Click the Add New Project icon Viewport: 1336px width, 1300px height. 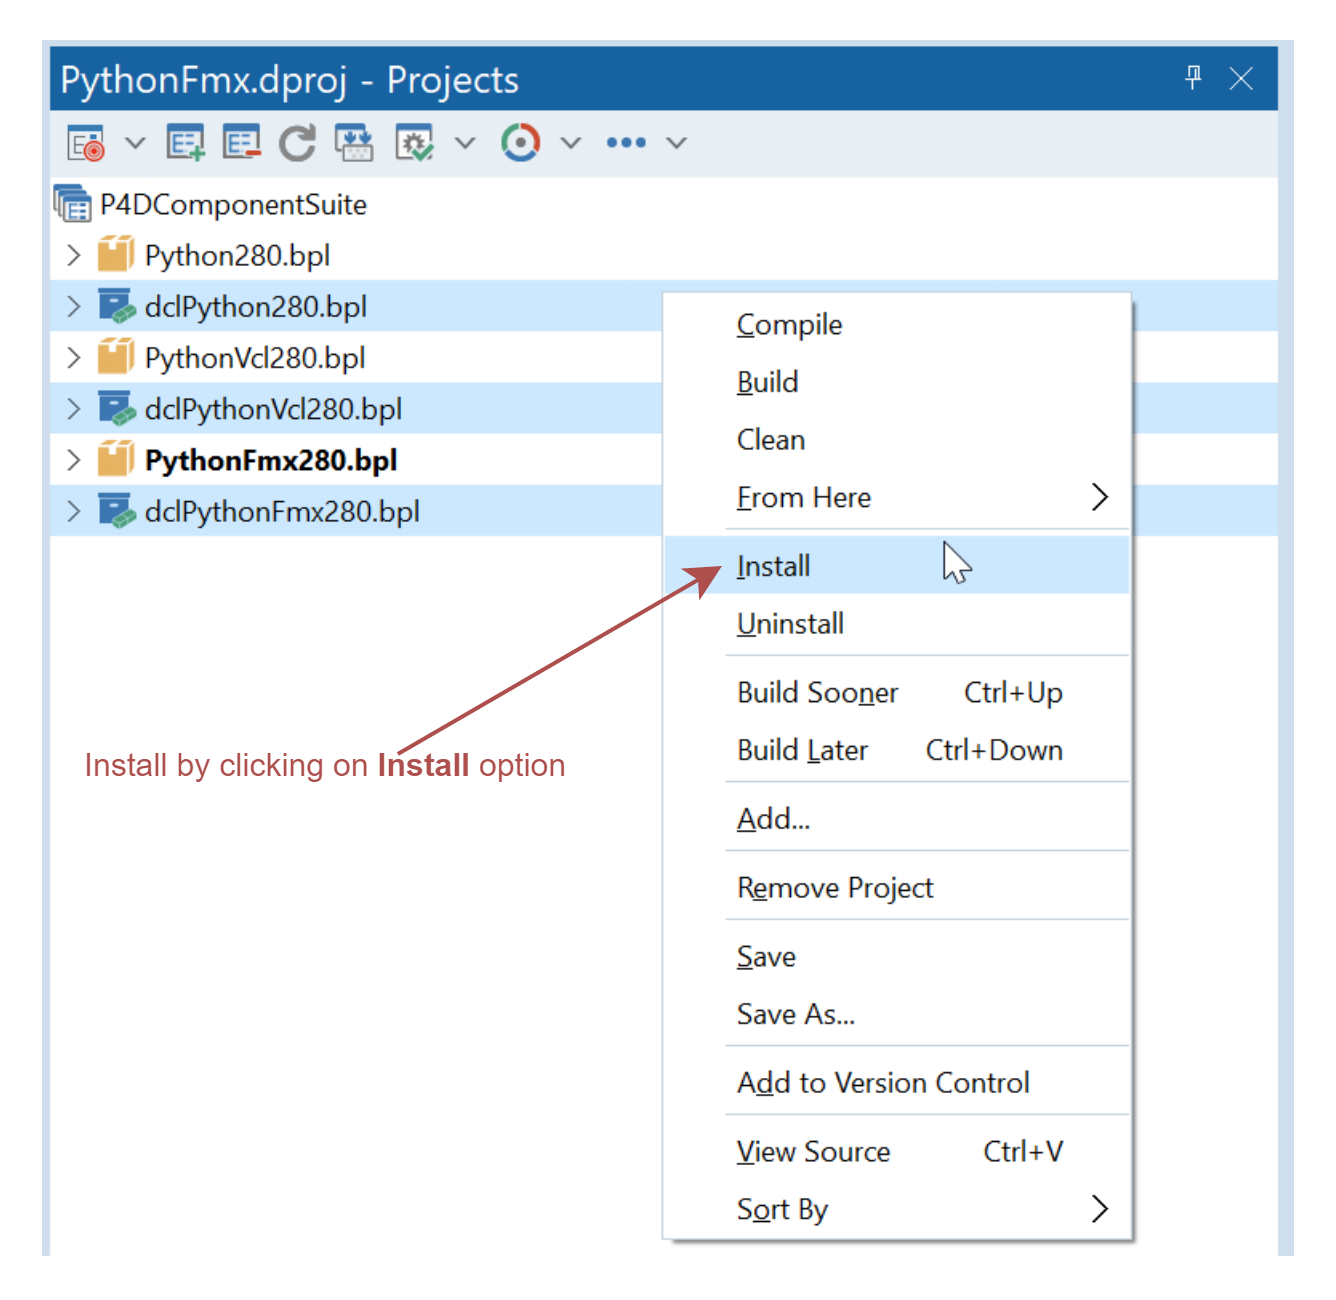186,143
